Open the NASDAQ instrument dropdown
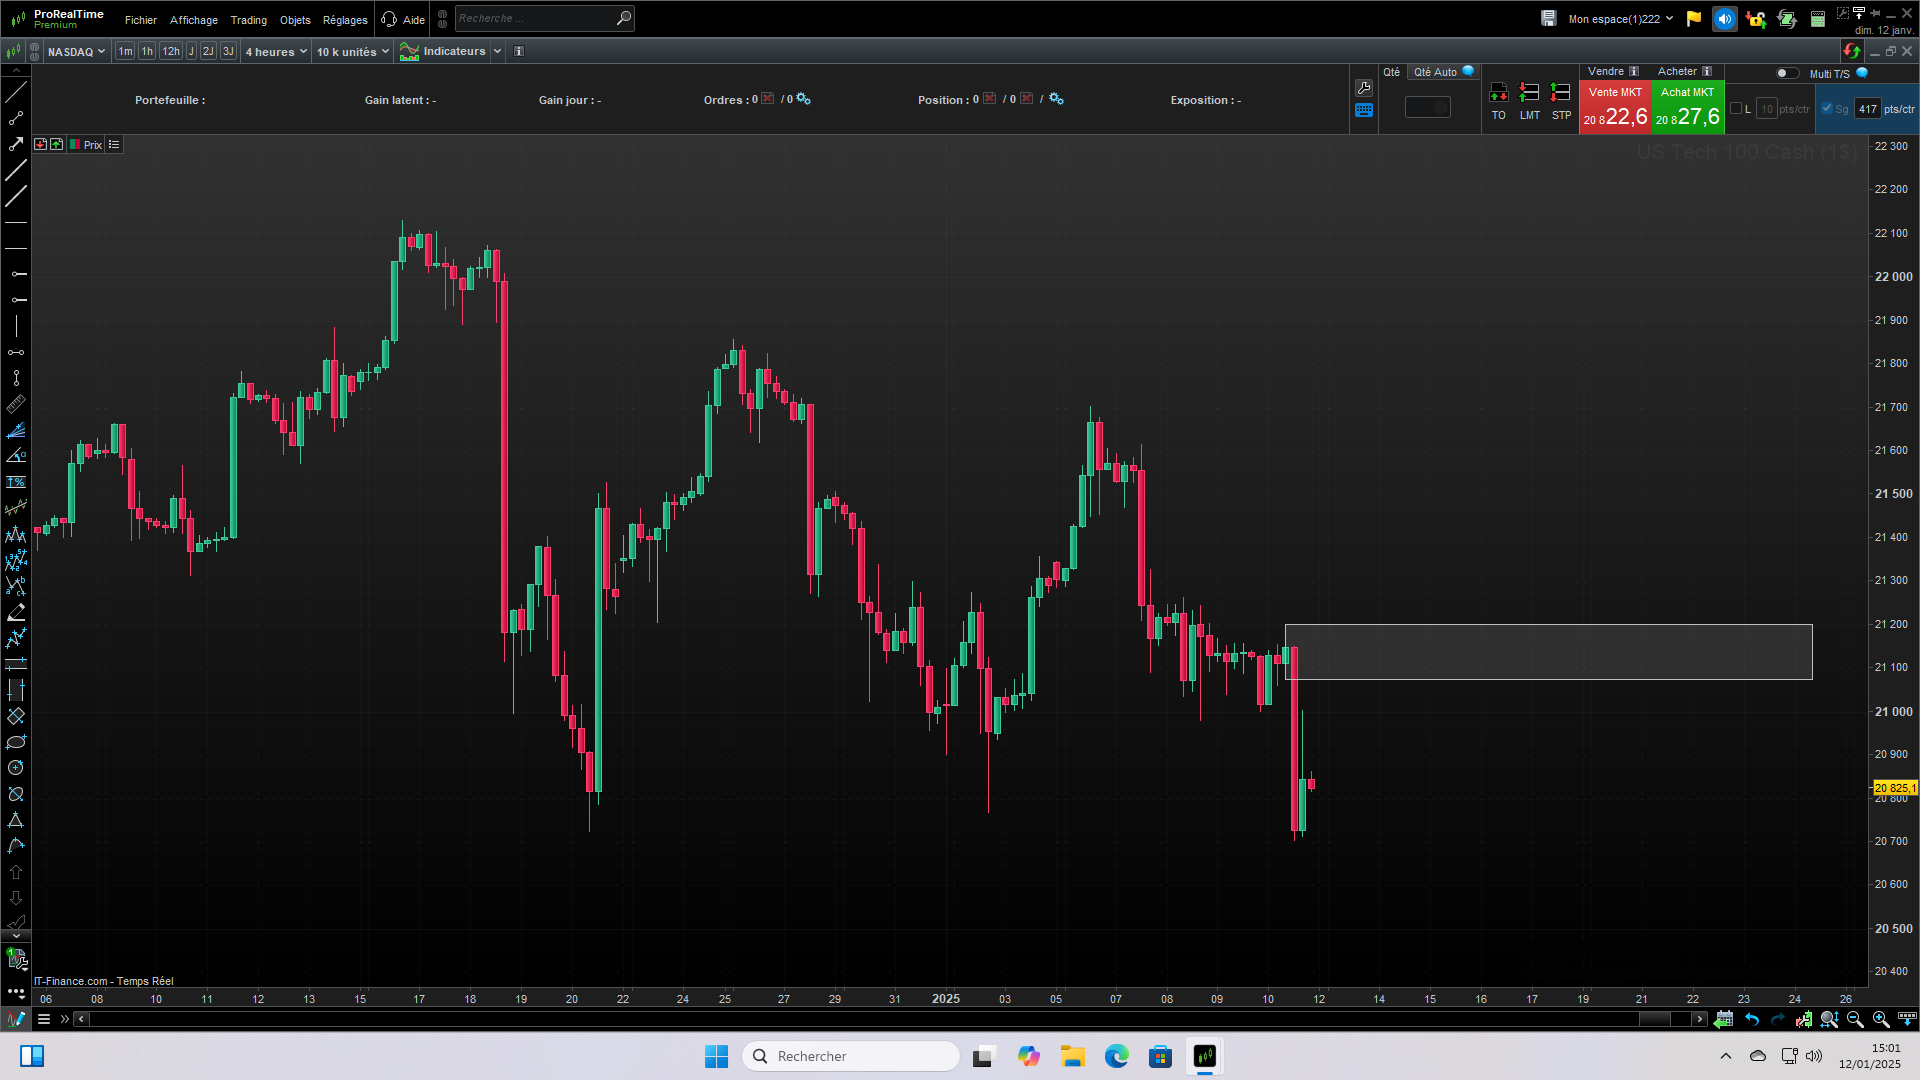 [76, 51]
